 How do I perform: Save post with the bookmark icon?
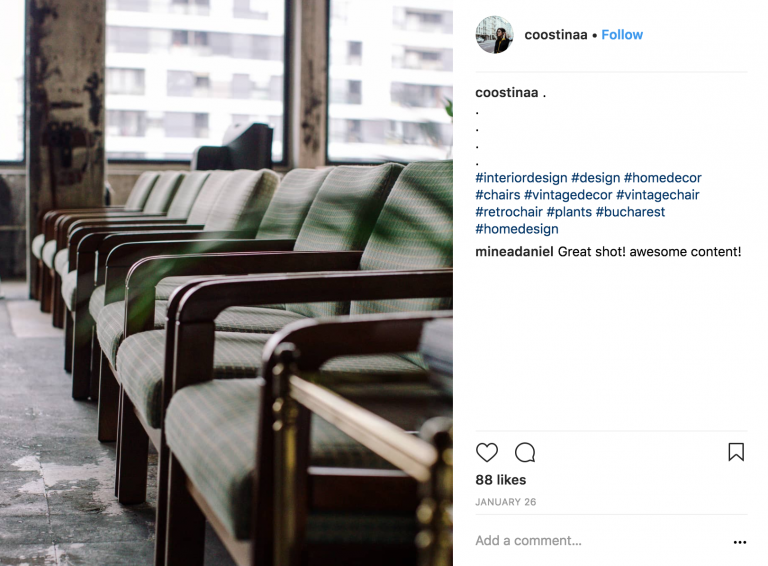click(x=736, y=452)
